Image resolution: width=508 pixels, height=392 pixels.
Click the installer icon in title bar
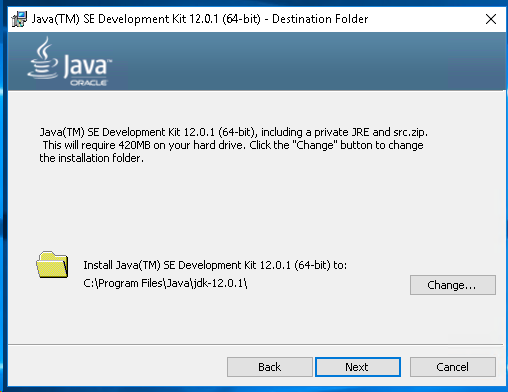click(x=19, y=19)
